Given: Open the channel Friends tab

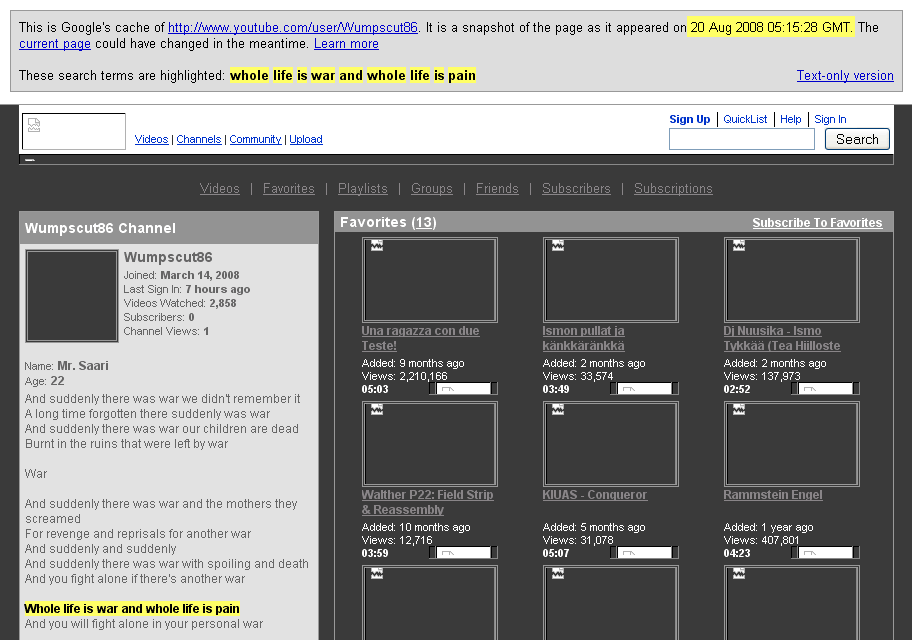Looking at the screenshot, I should pyautogui.click(x=497, y=189).
